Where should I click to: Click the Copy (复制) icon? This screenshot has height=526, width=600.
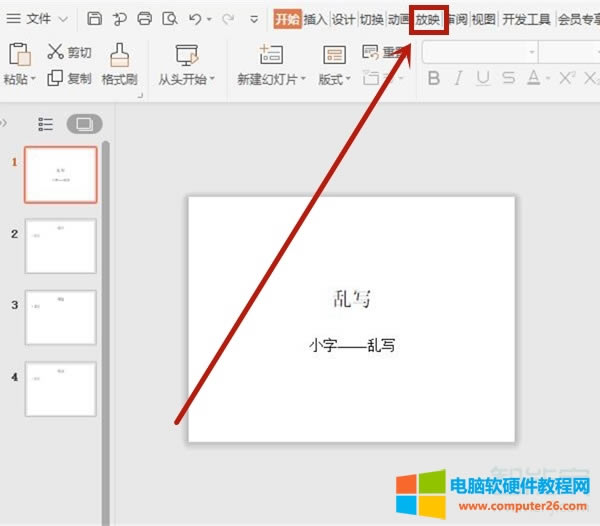click(55, 78)
